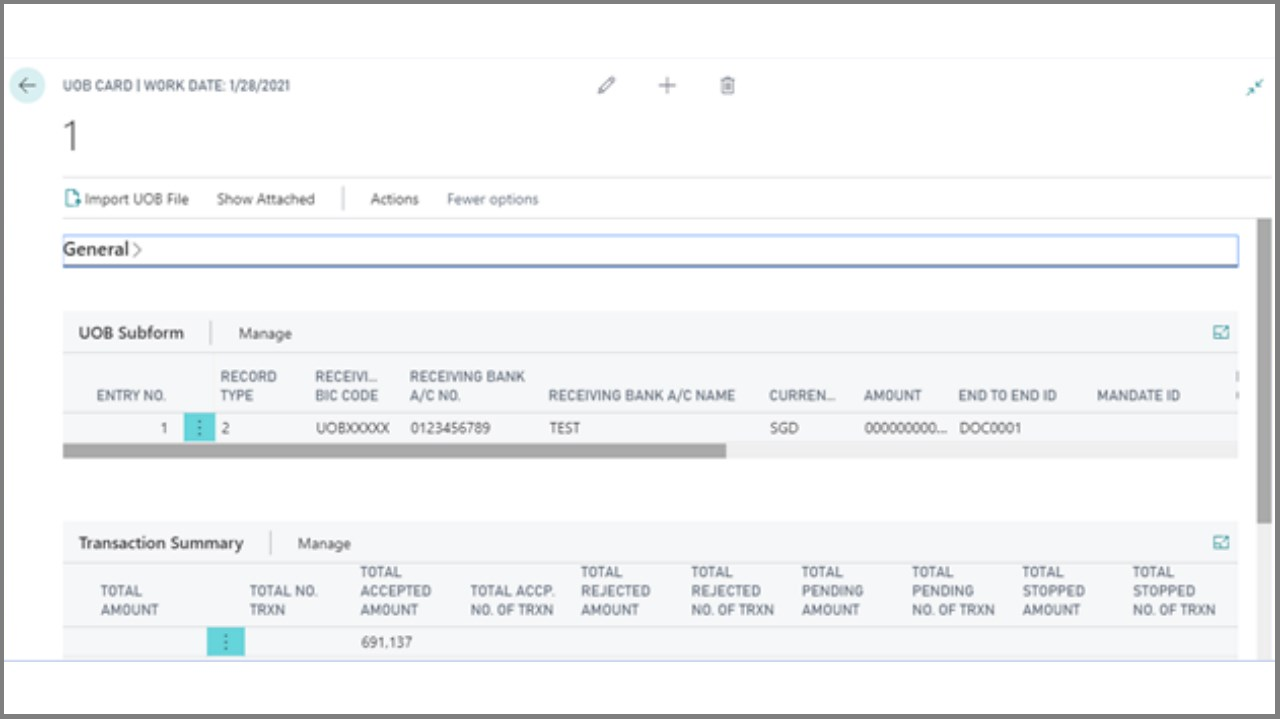Click Total Accp. No. of Trxn header
This screenshot has height=720, width=1280.
tap(512, 600)
